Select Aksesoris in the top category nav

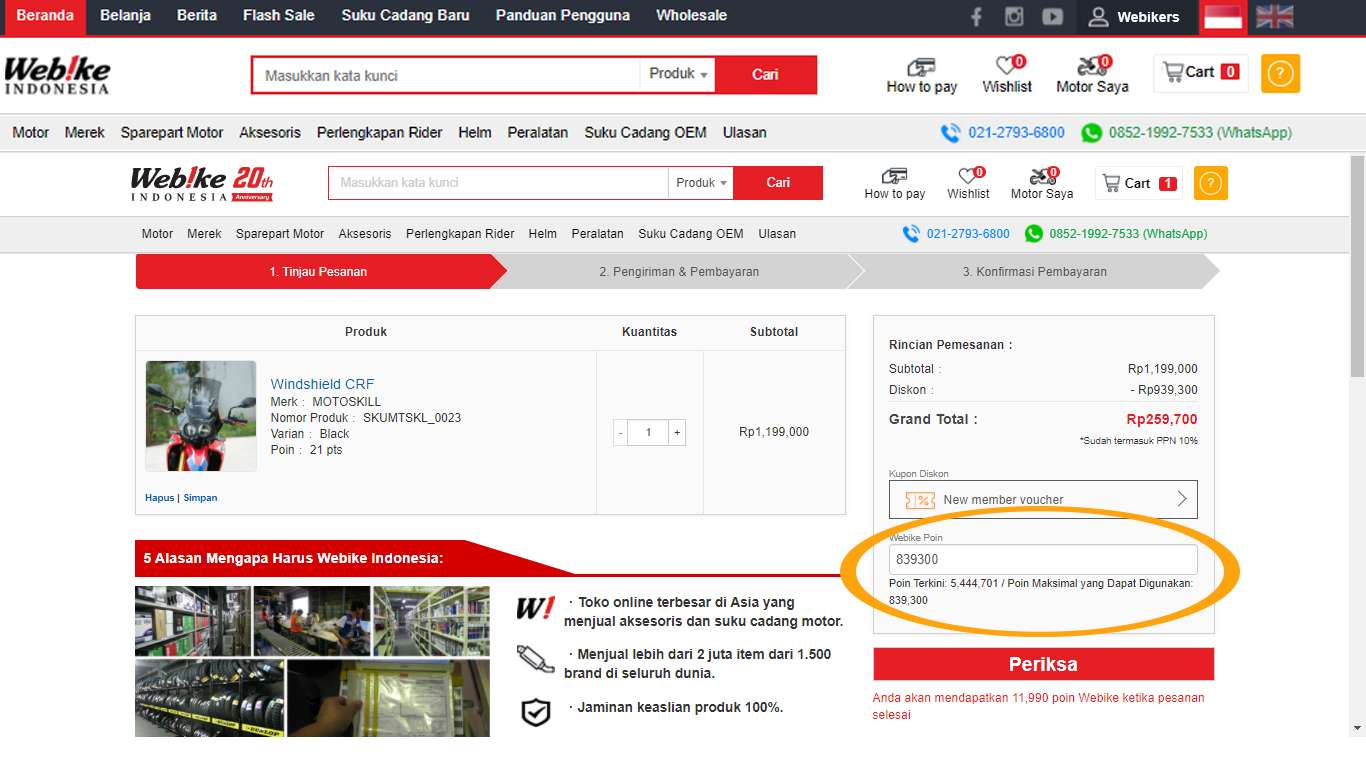click(270, 133)
